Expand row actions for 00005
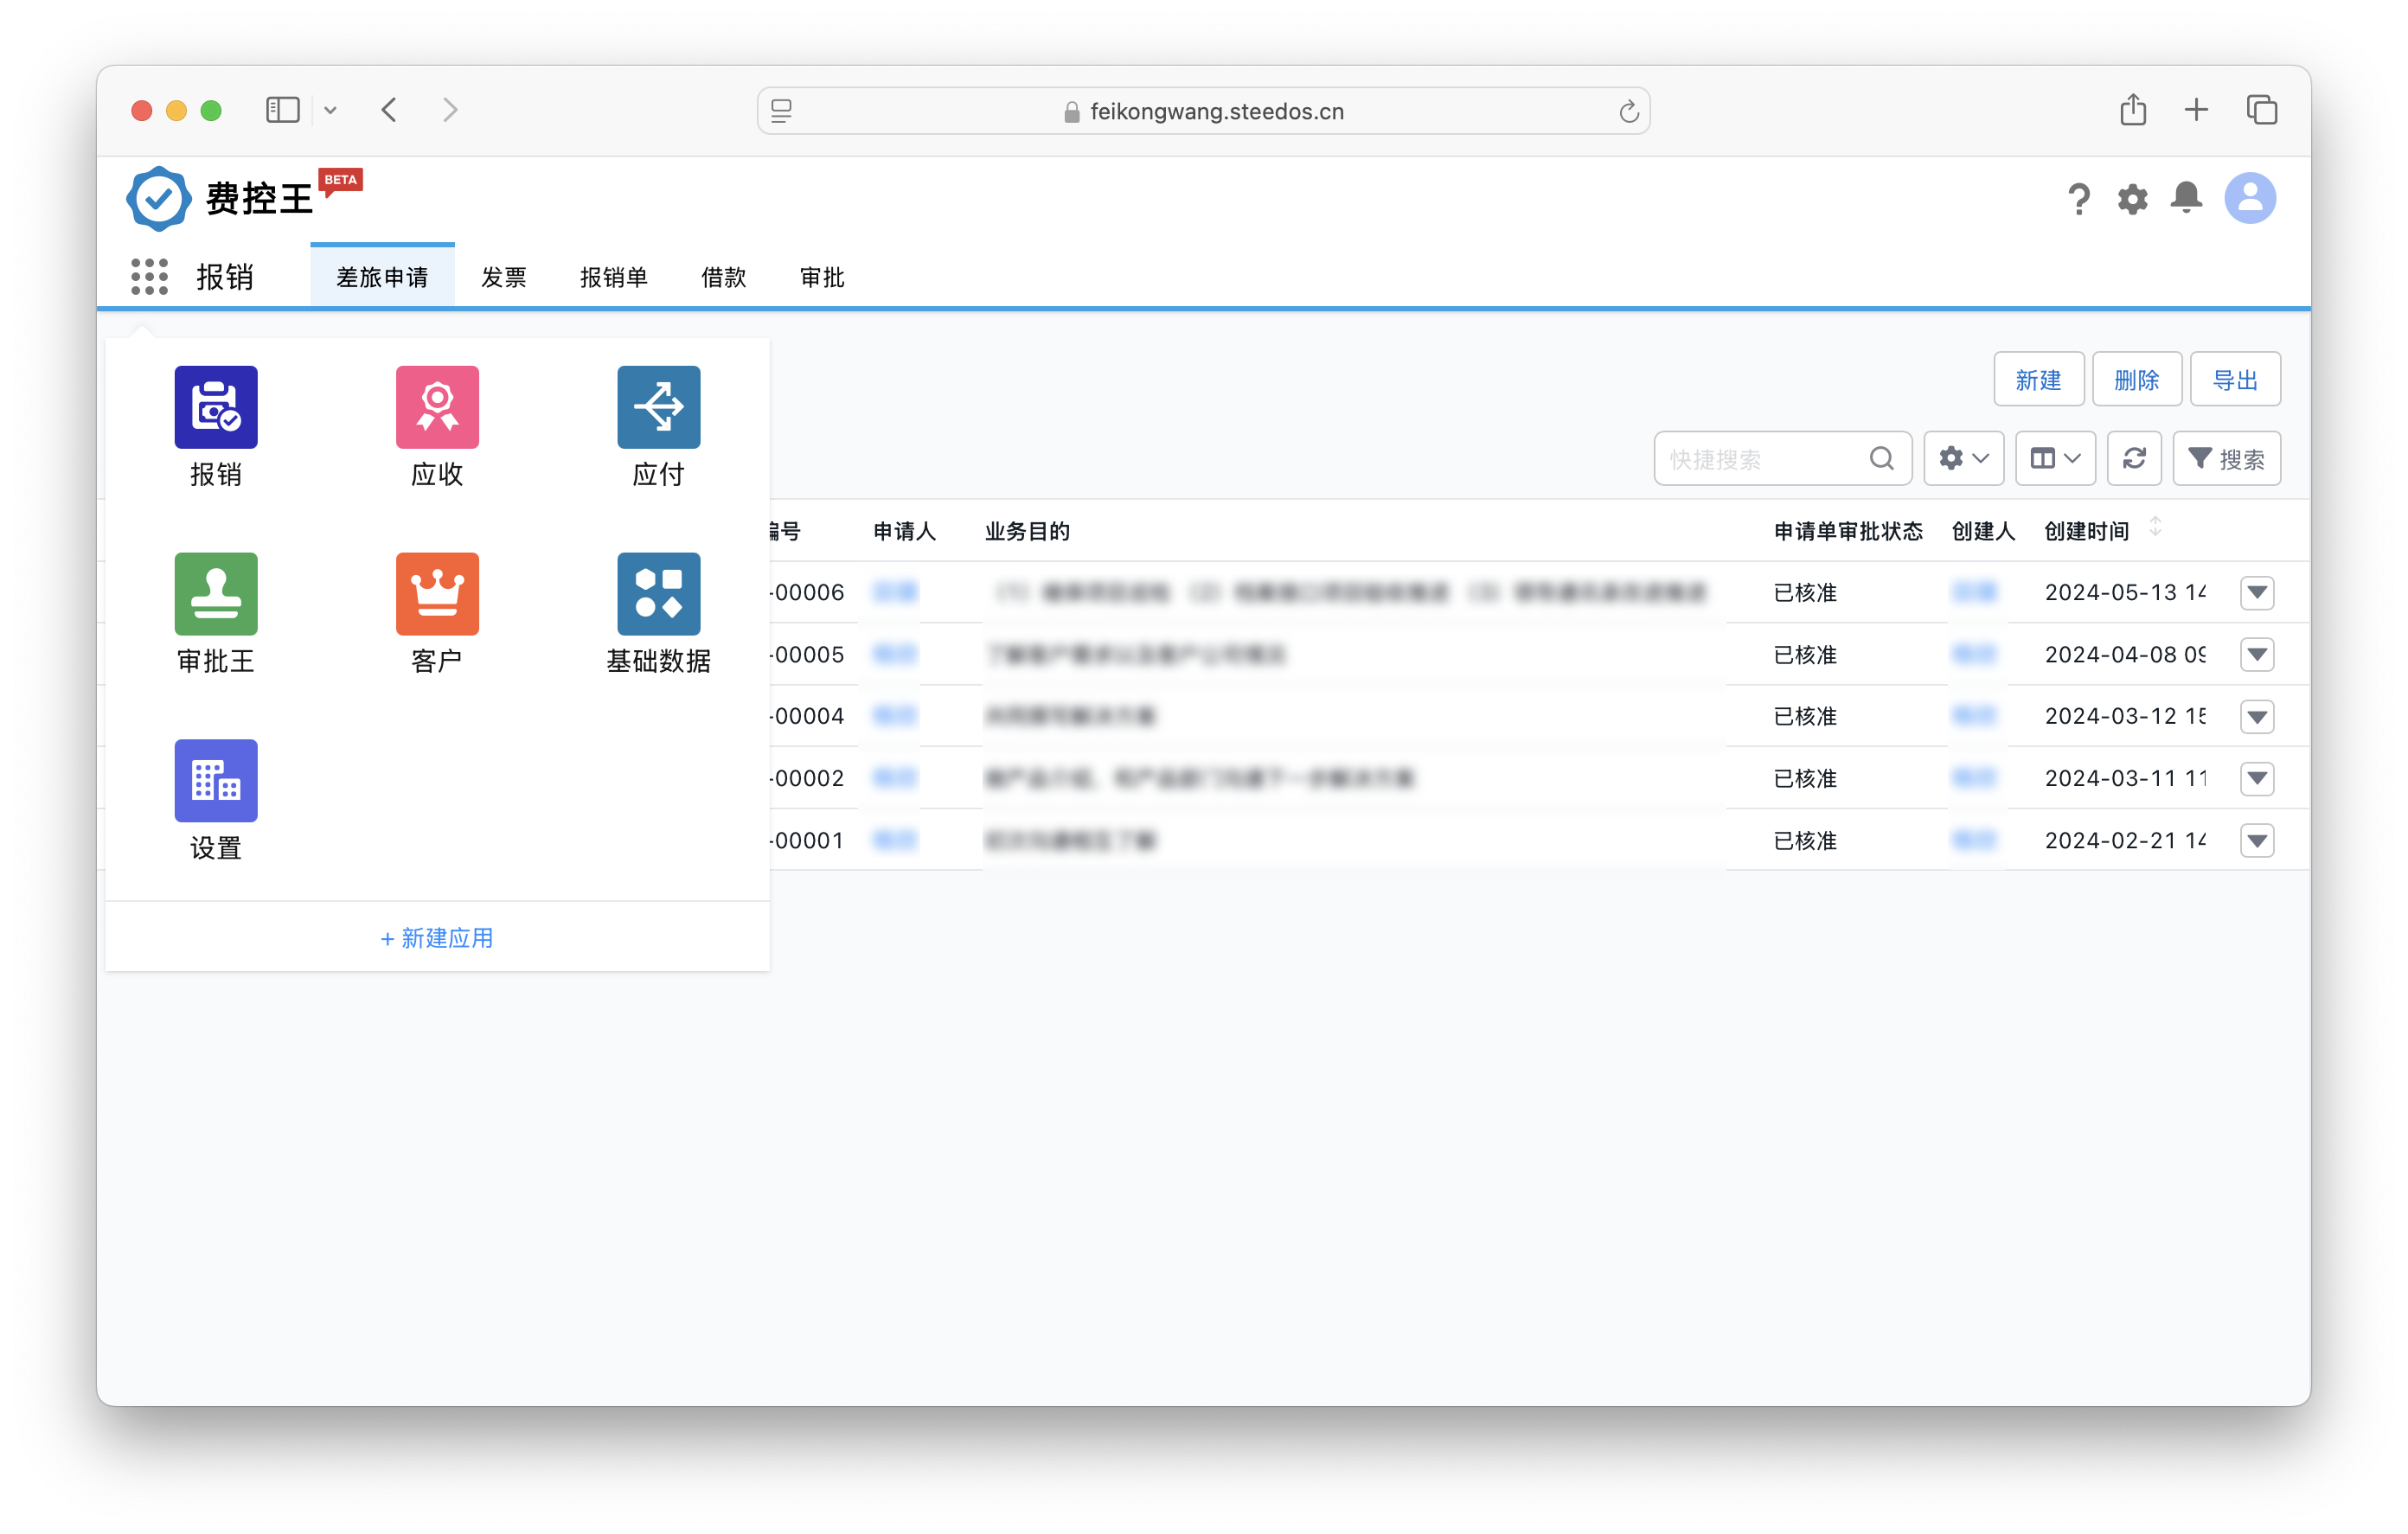The width and height of the screenshot is (2408, 1534). click(2257, 655)
